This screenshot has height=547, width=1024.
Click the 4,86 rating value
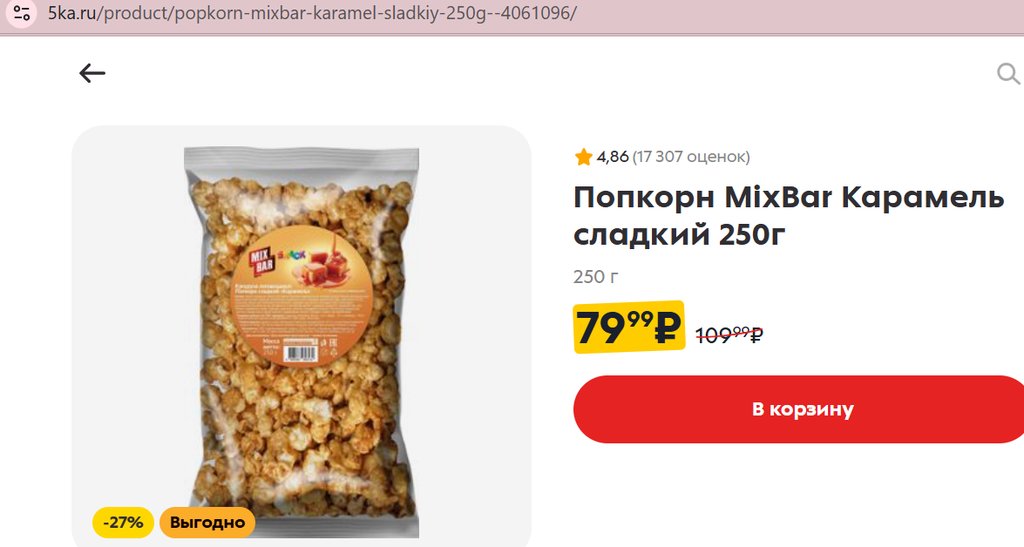click(x=612, y=157)
